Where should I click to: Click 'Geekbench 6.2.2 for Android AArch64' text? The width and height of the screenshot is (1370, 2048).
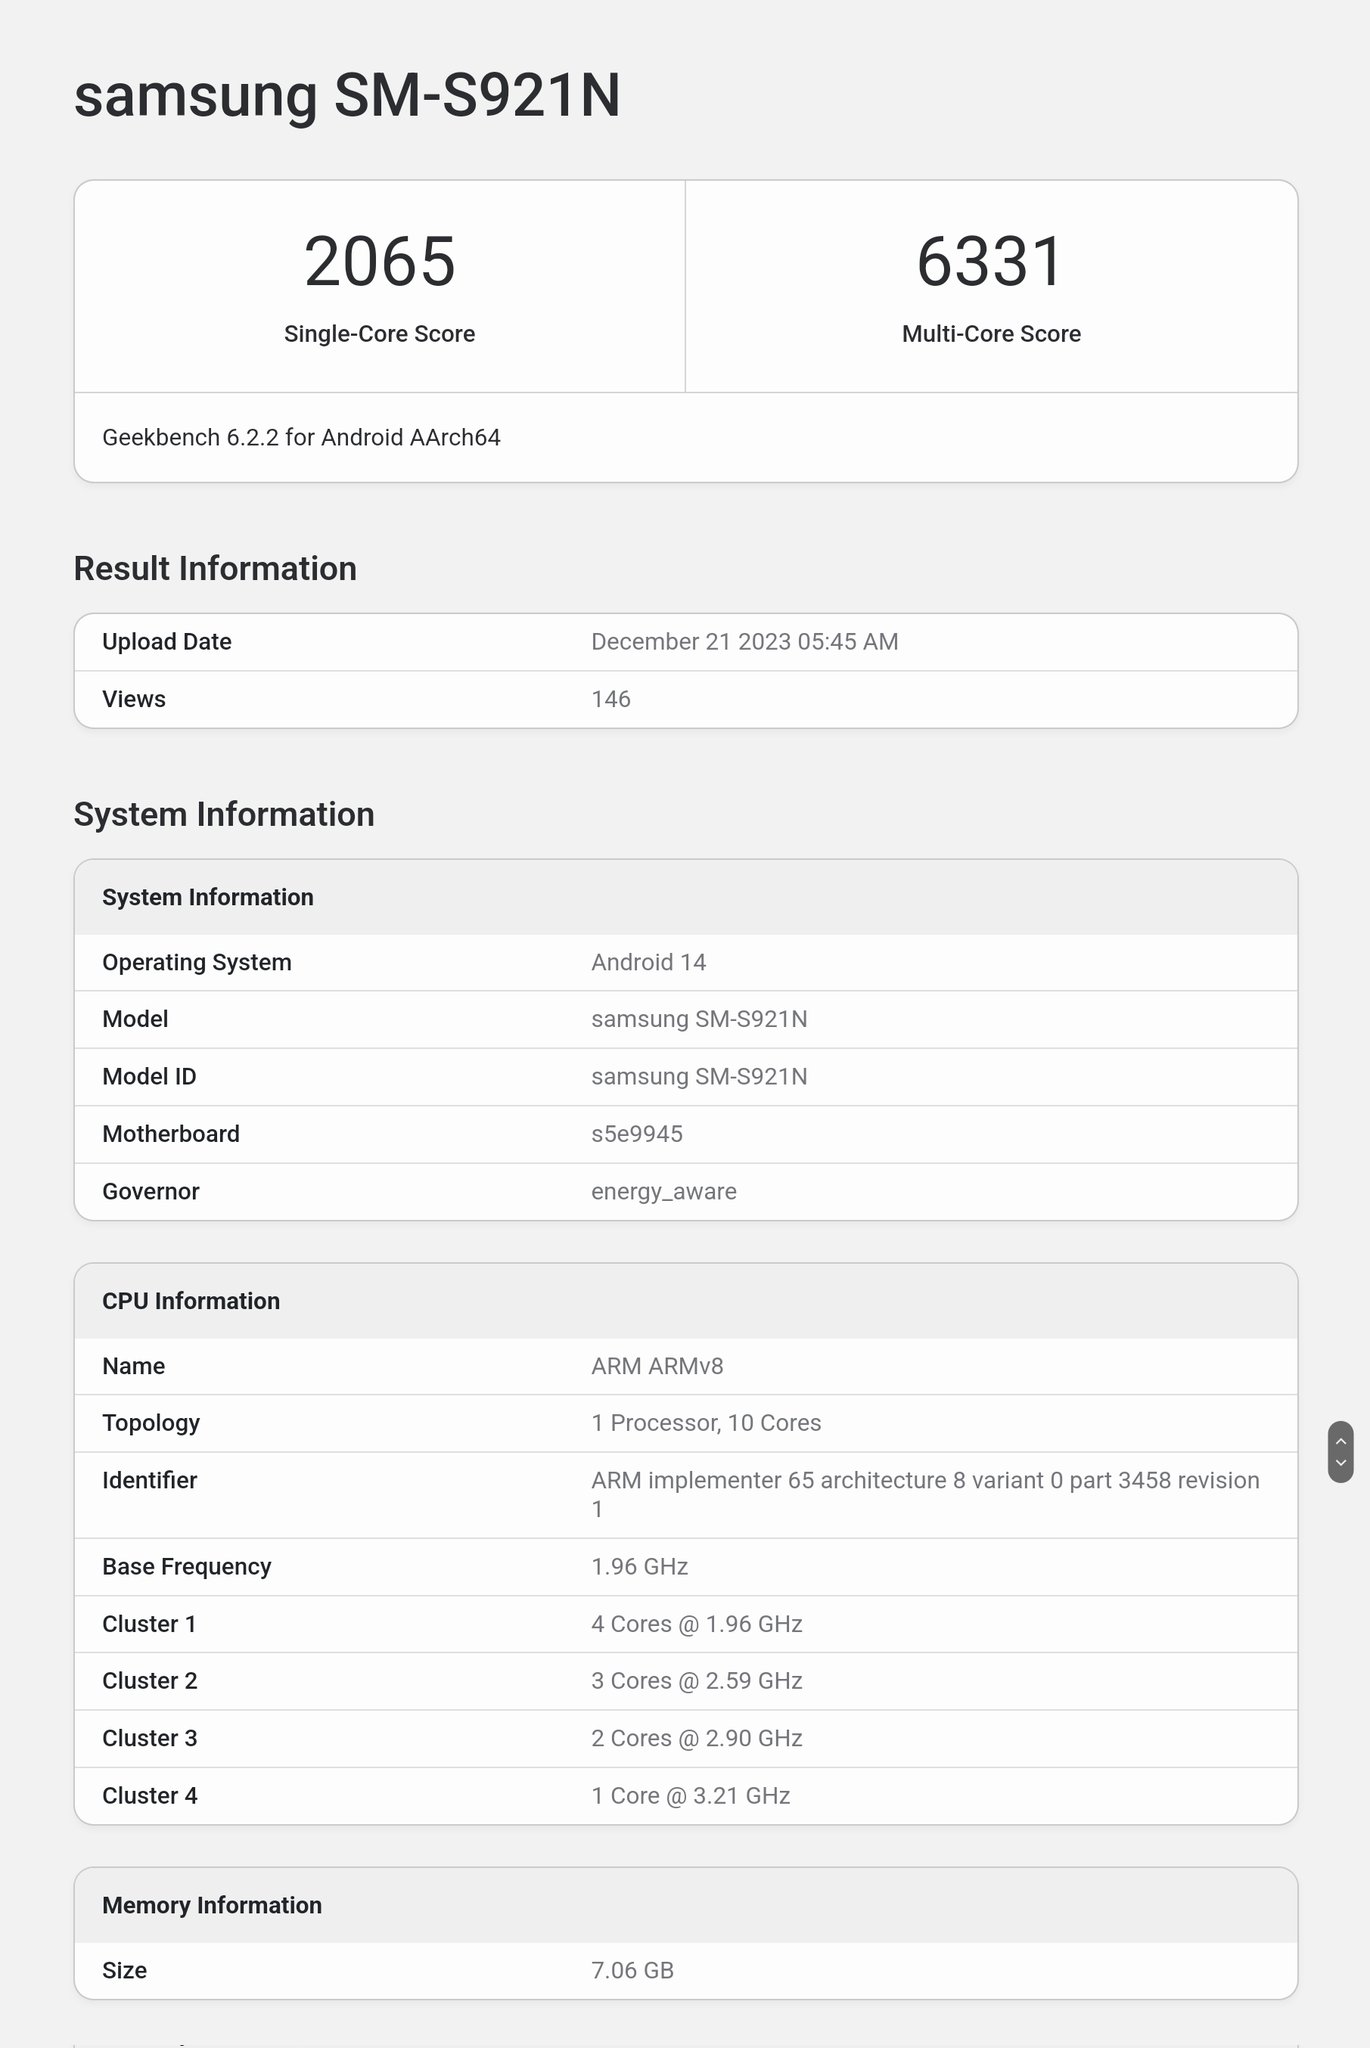[x=301, y=438]
